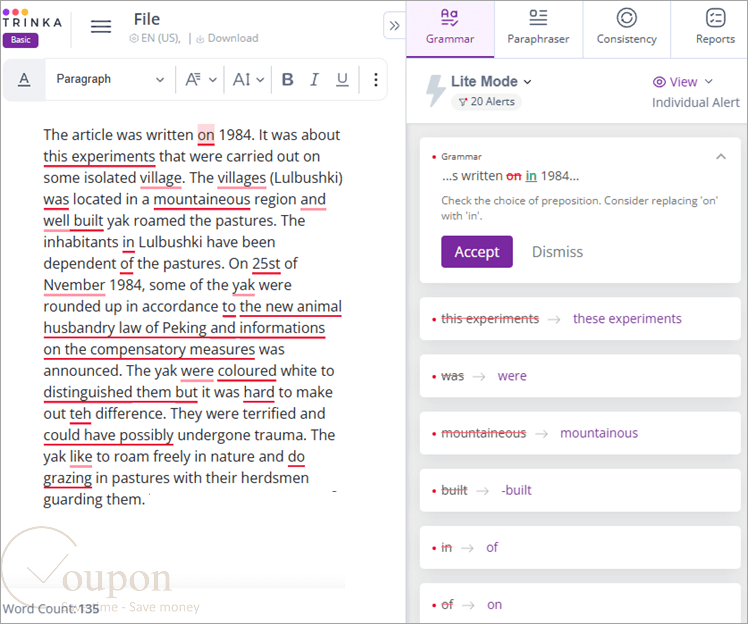Click the underlined word 'informations'
This screenshot has height=624, width=748.
click(x=282, y=328)
